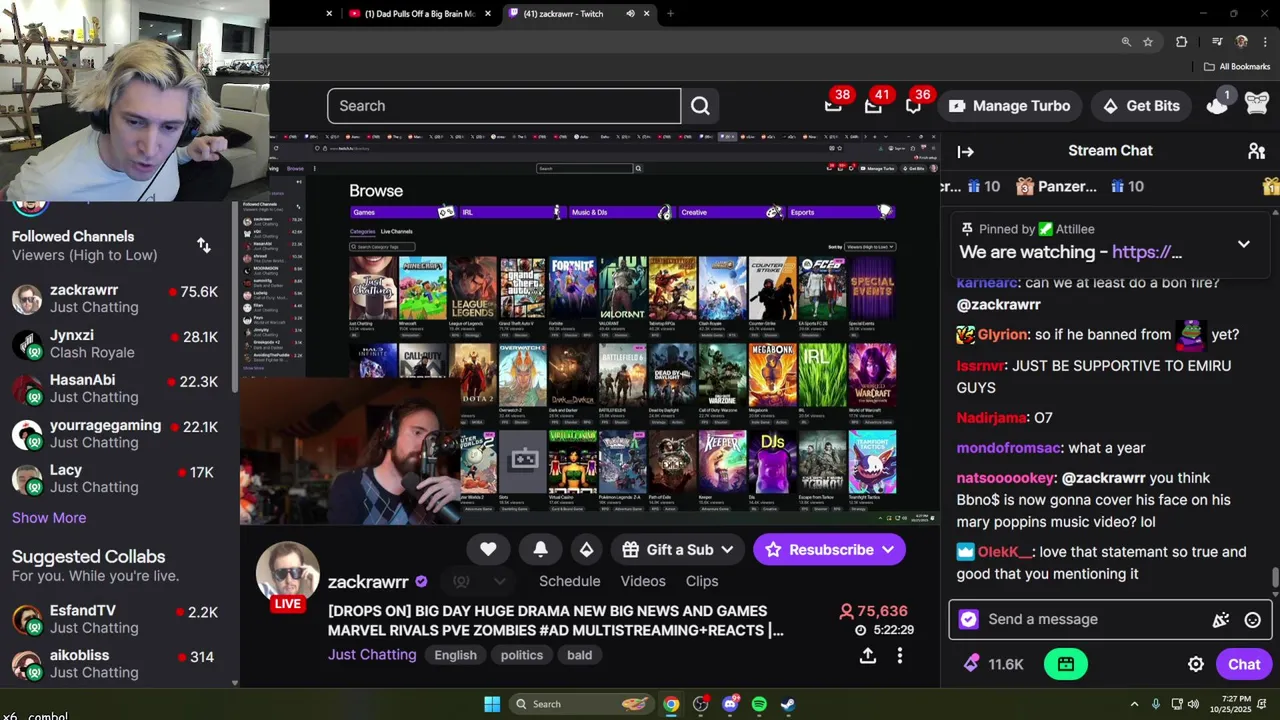Click the stream video player
1280x720 pixels.
click(589, 328)
